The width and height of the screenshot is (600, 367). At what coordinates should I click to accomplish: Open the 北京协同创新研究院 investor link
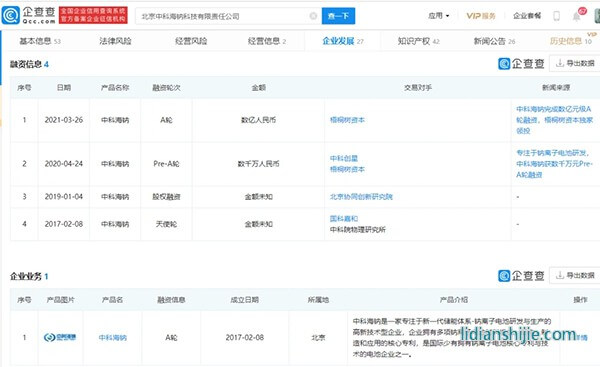pyautogui.click(x=361, y=197)
